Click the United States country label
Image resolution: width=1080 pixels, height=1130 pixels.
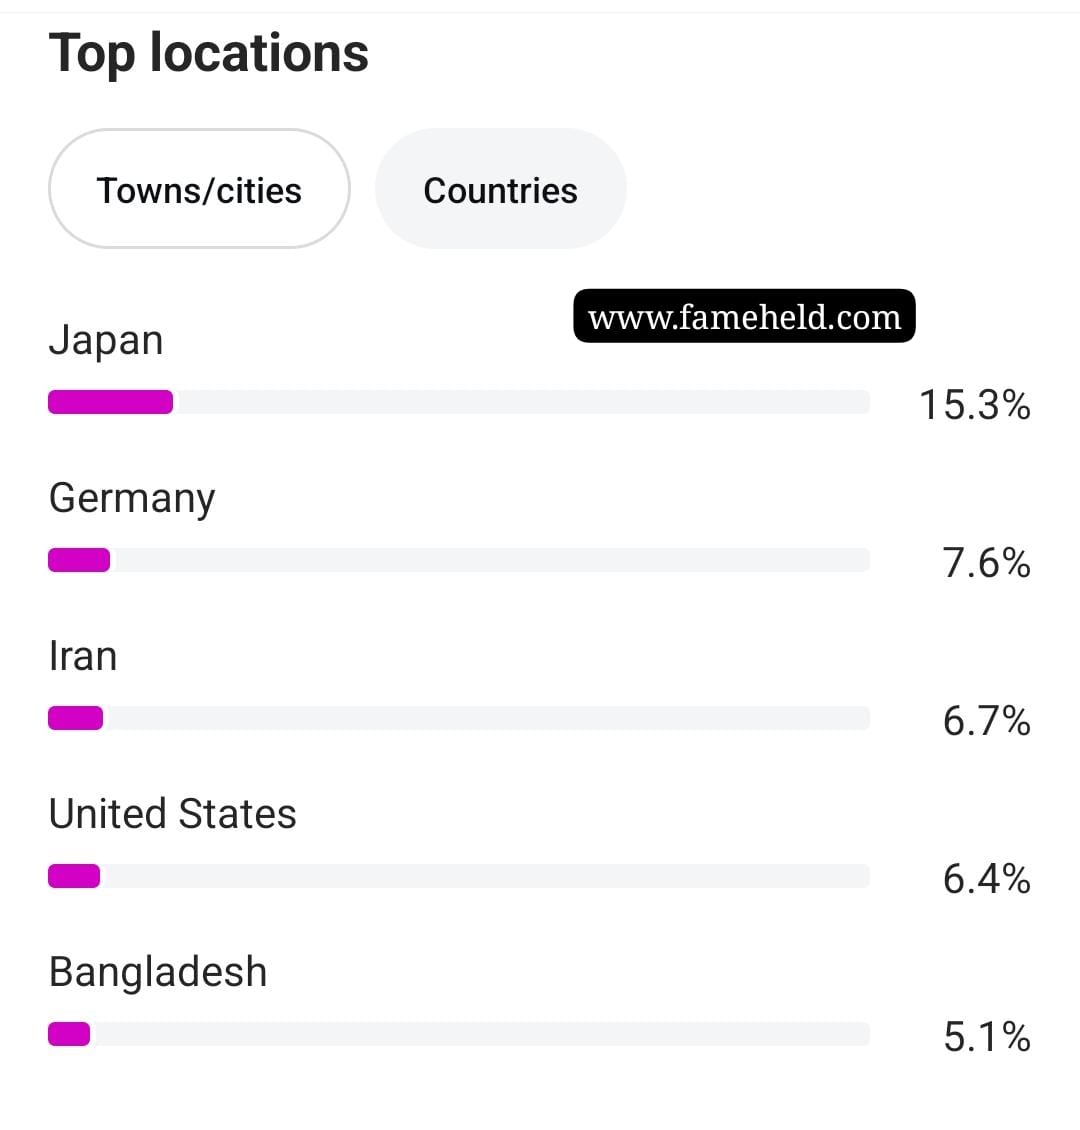172,814
